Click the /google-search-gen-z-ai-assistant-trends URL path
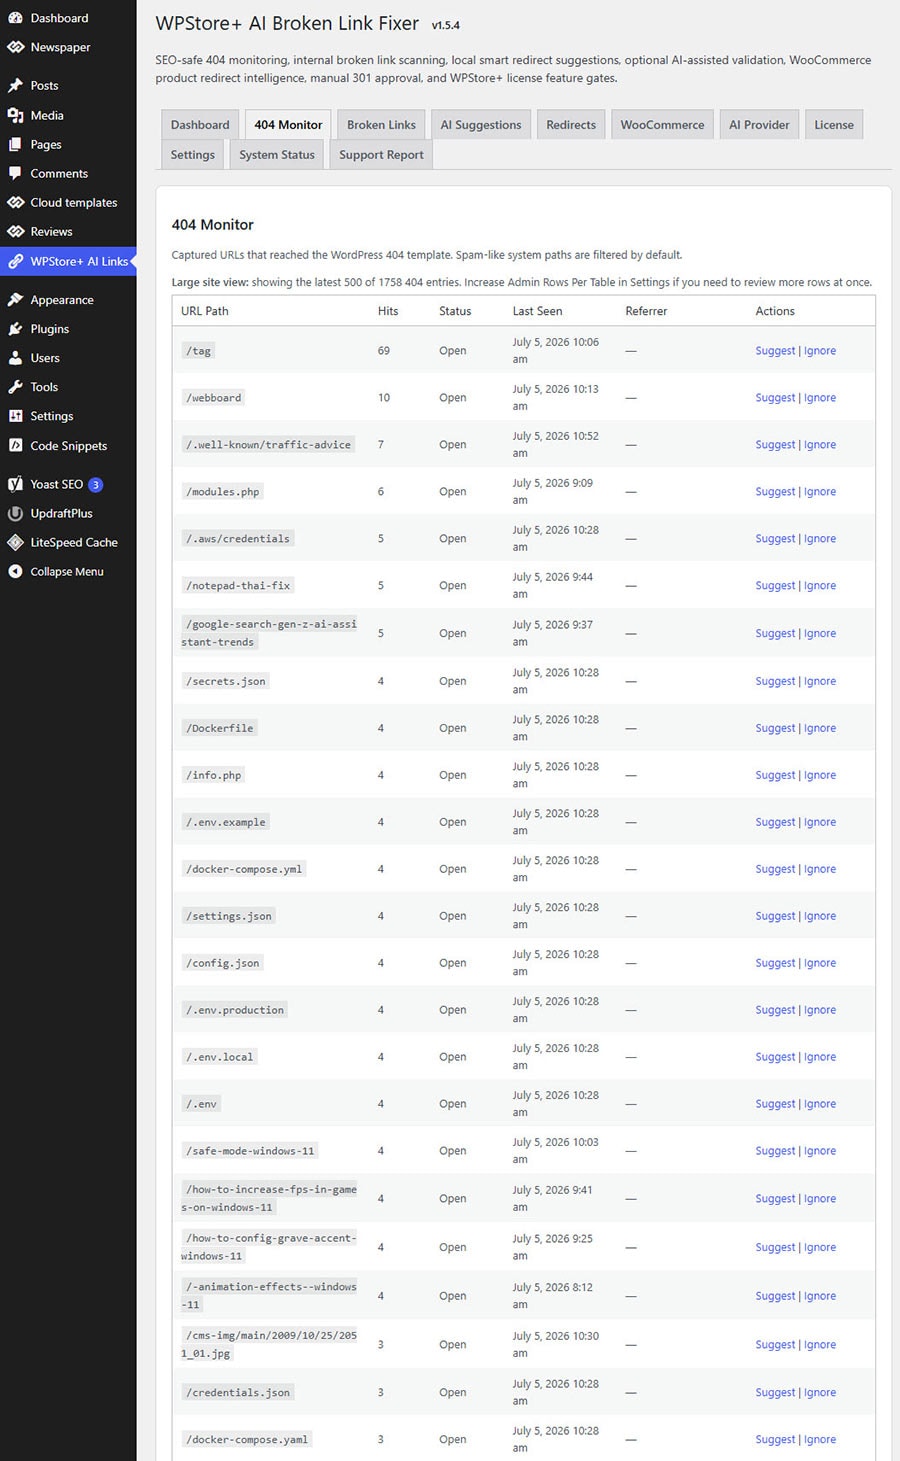Screen dimensions: 900x1461 tap(269, 633)
